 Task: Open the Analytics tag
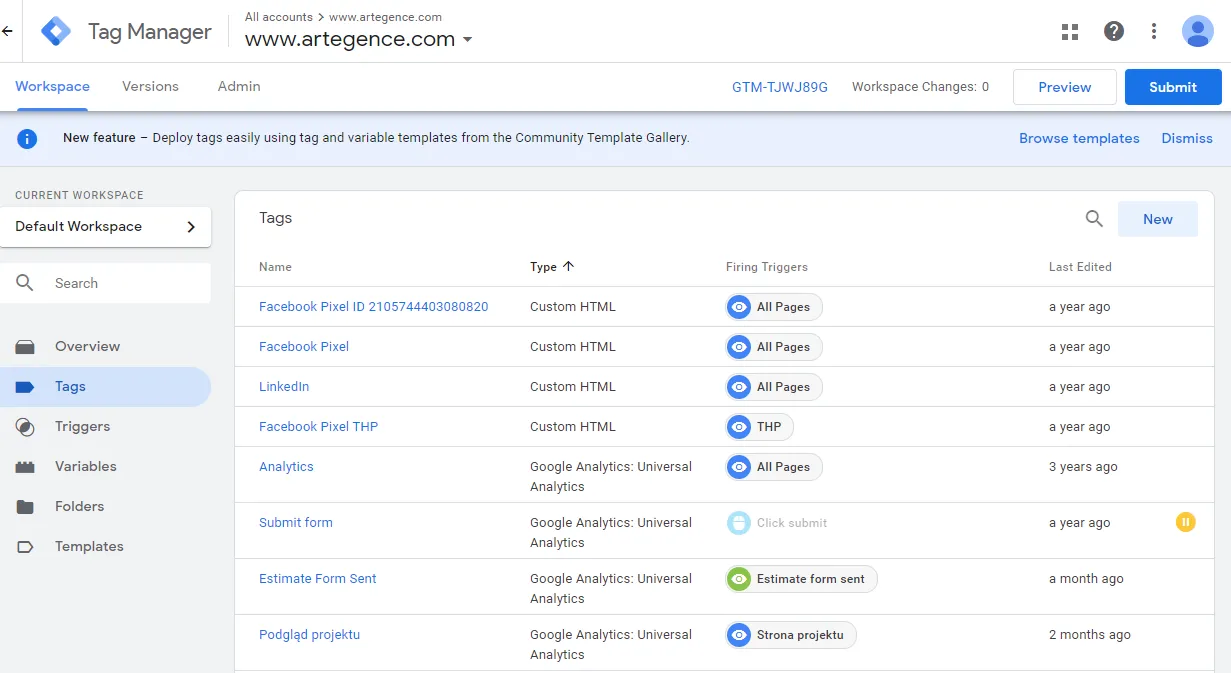286,467
